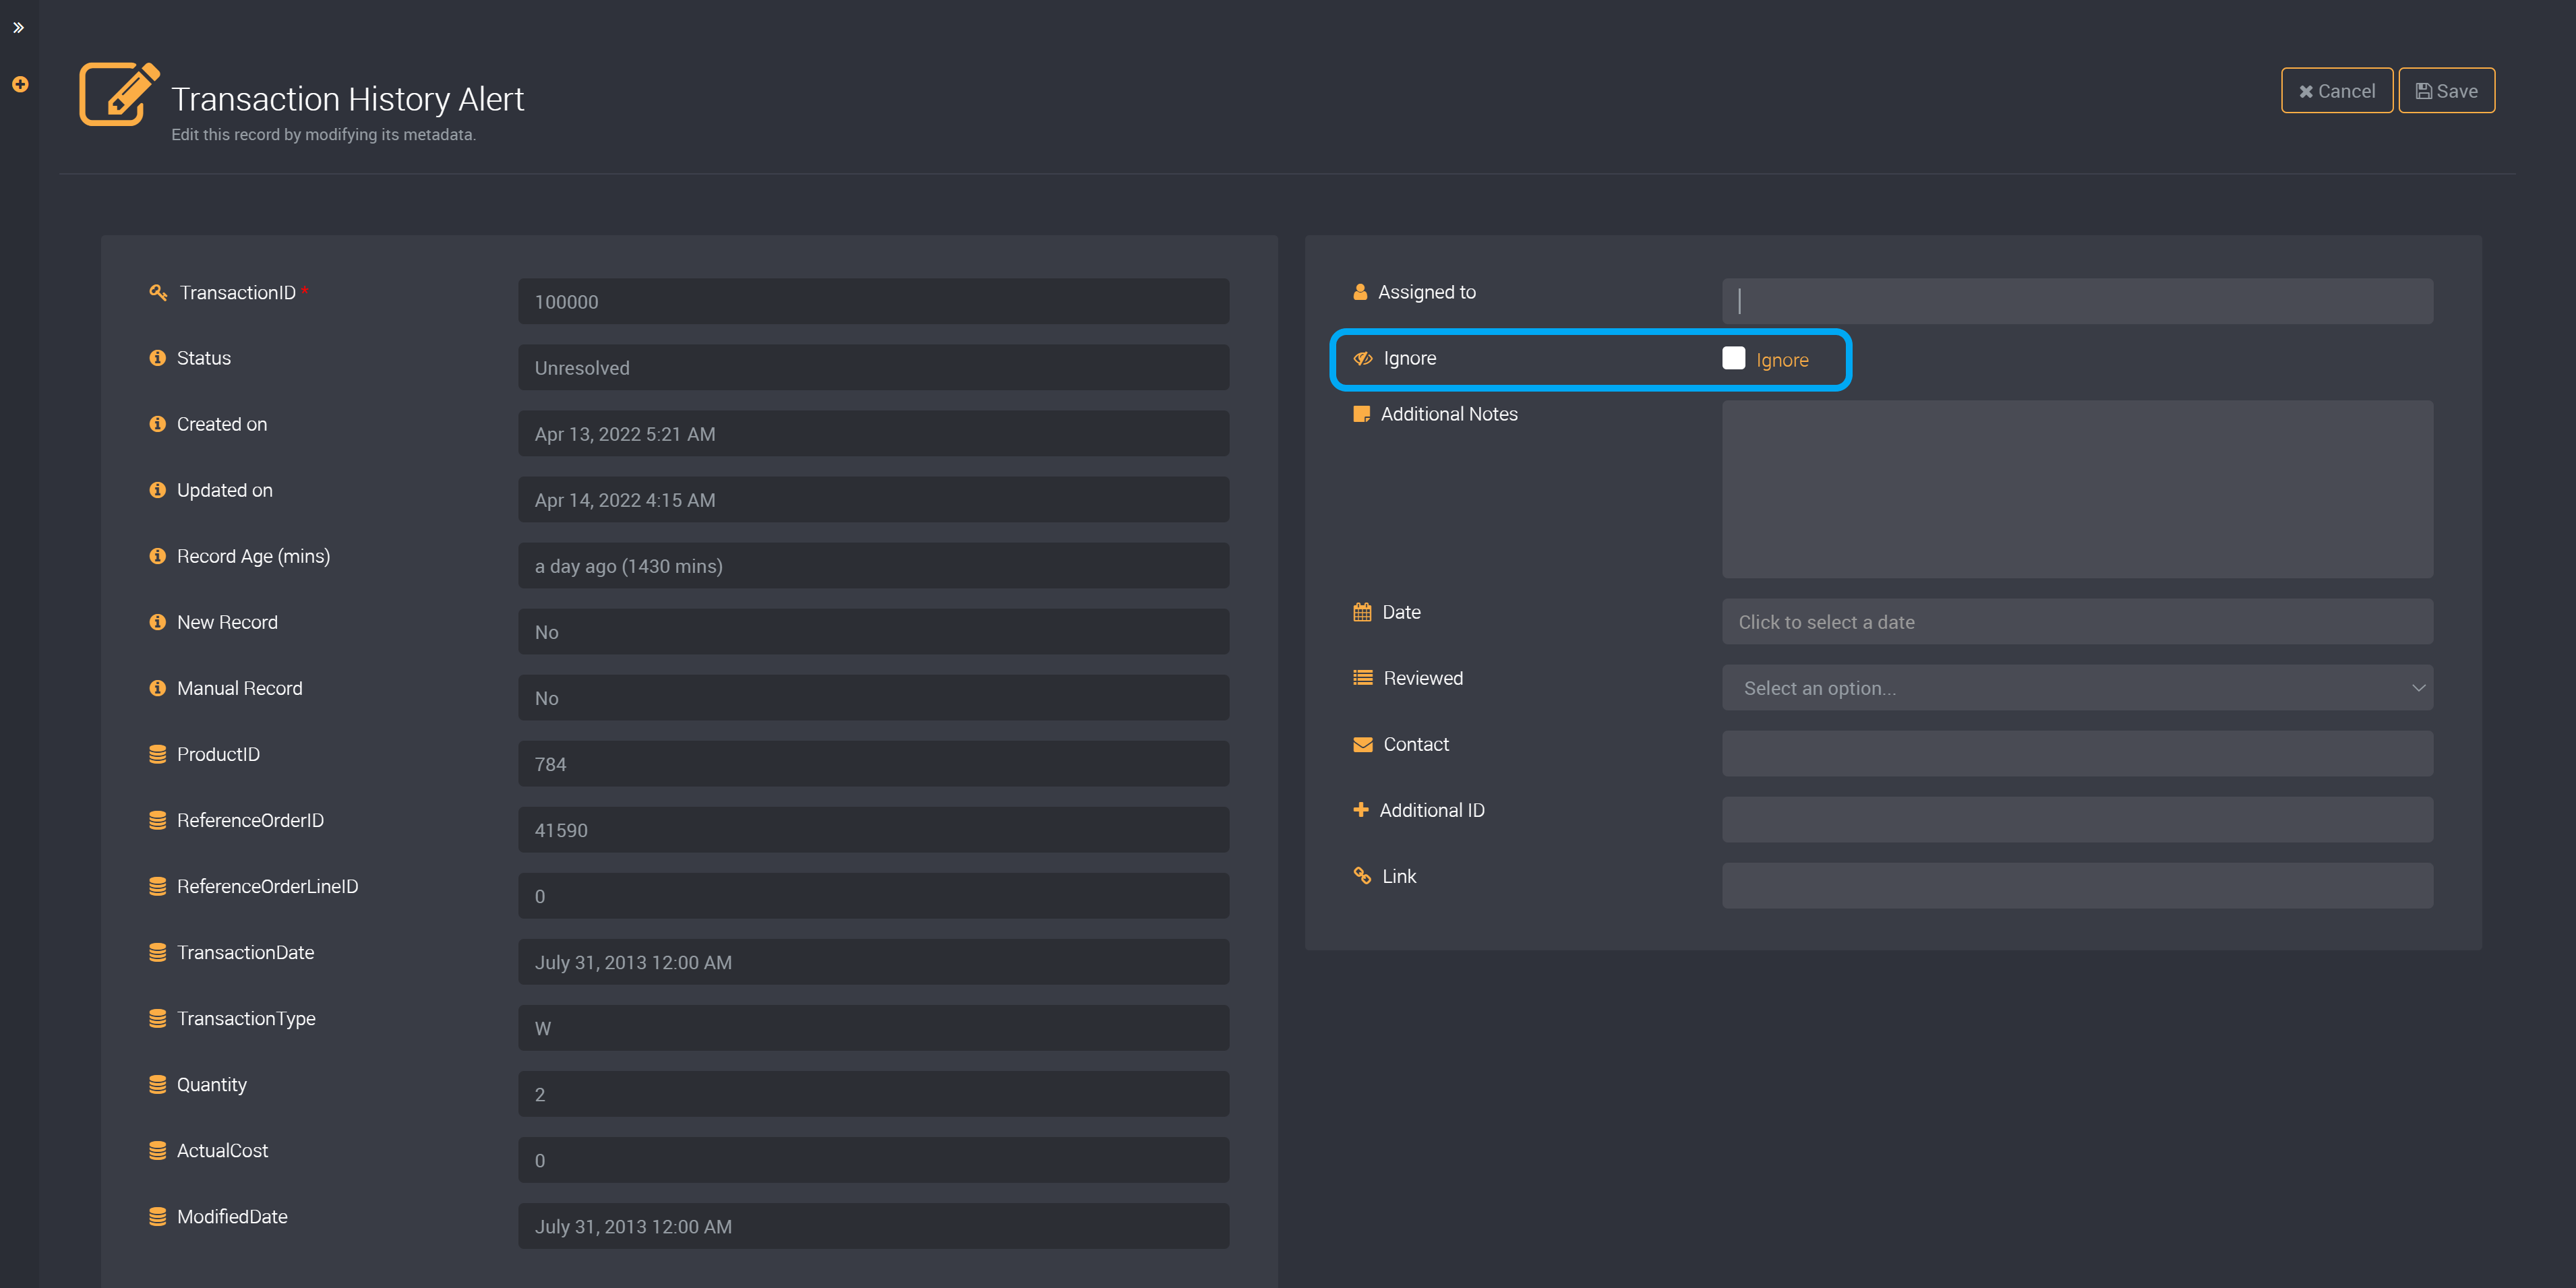Image resolution: width=2576 pixels, height=1288 pixels.
Task: Click the database icon next to TransactionDate
Action: 157,952
